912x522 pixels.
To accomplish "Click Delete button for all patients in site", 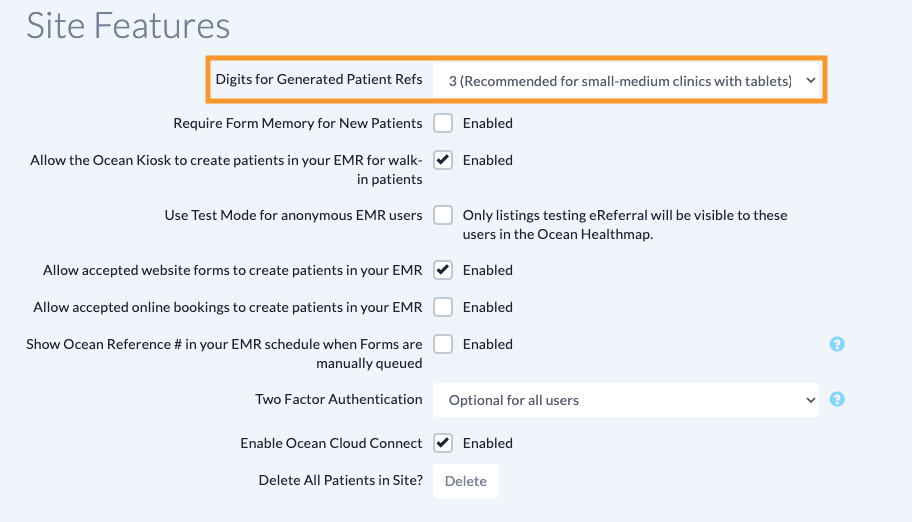I will click(x=466, y=481).
